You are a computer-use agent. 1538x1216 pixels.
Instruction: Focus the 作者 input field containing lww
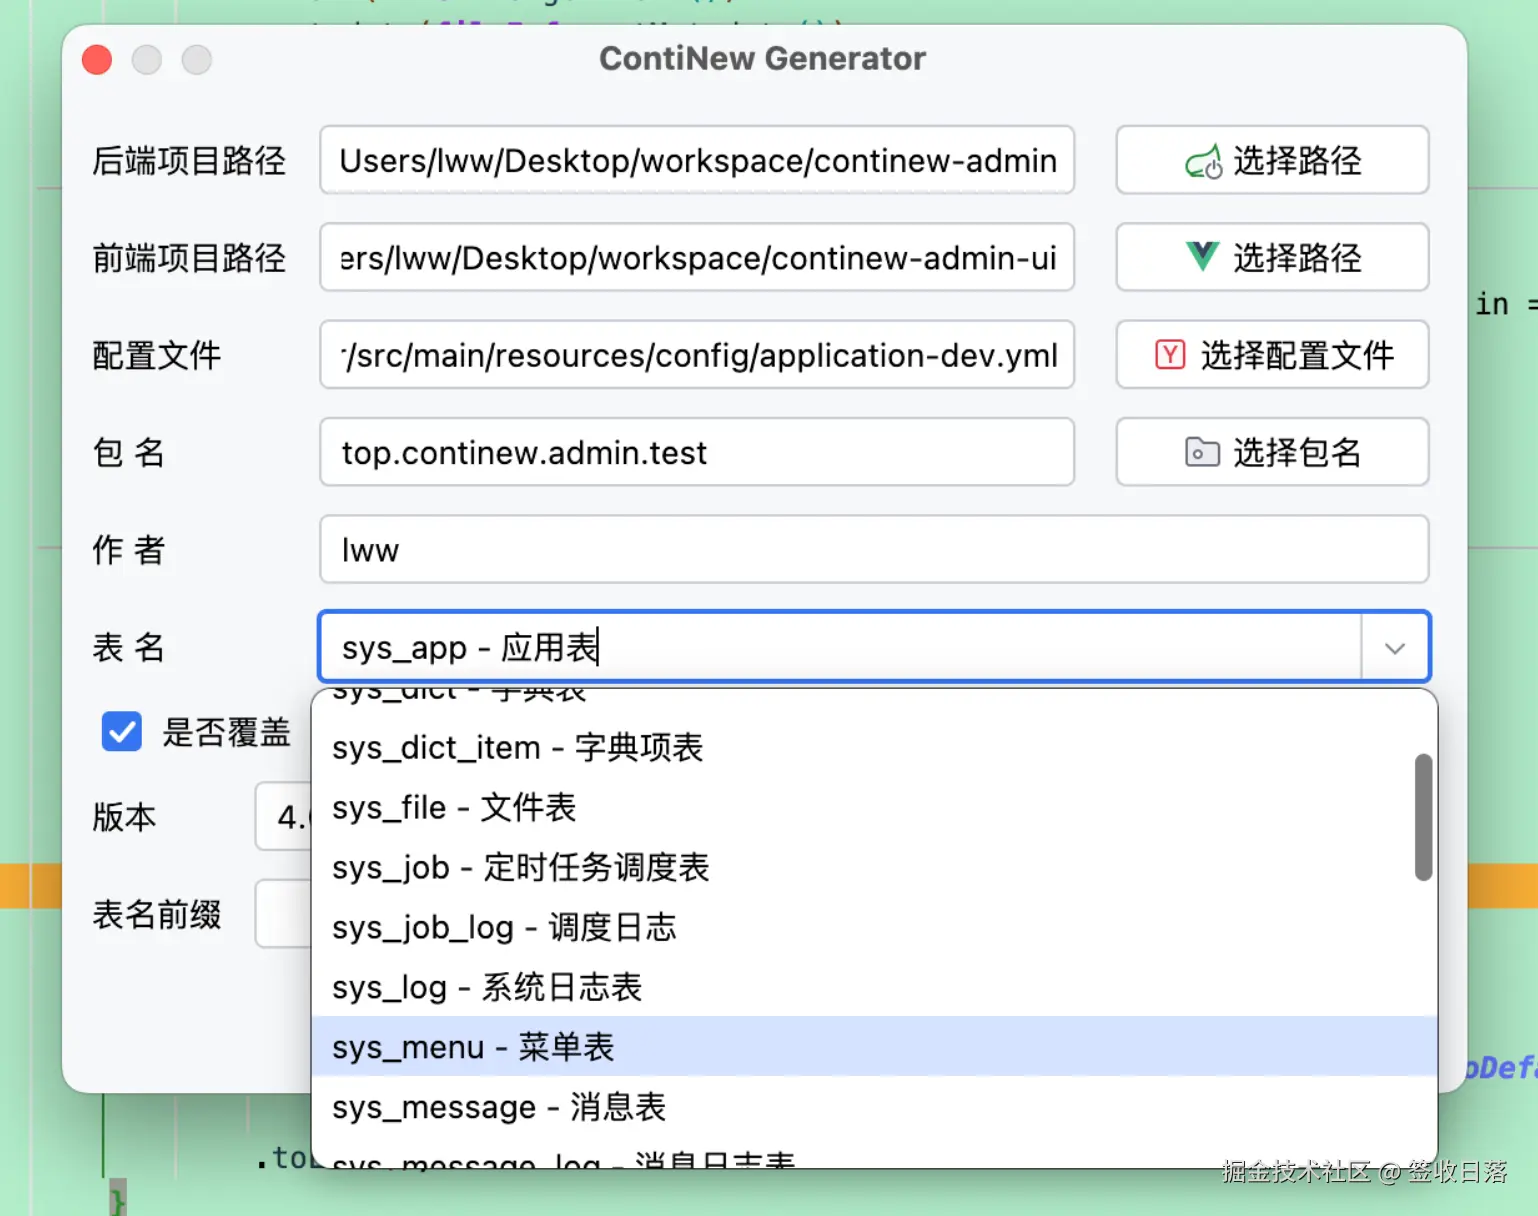(873, 550)
